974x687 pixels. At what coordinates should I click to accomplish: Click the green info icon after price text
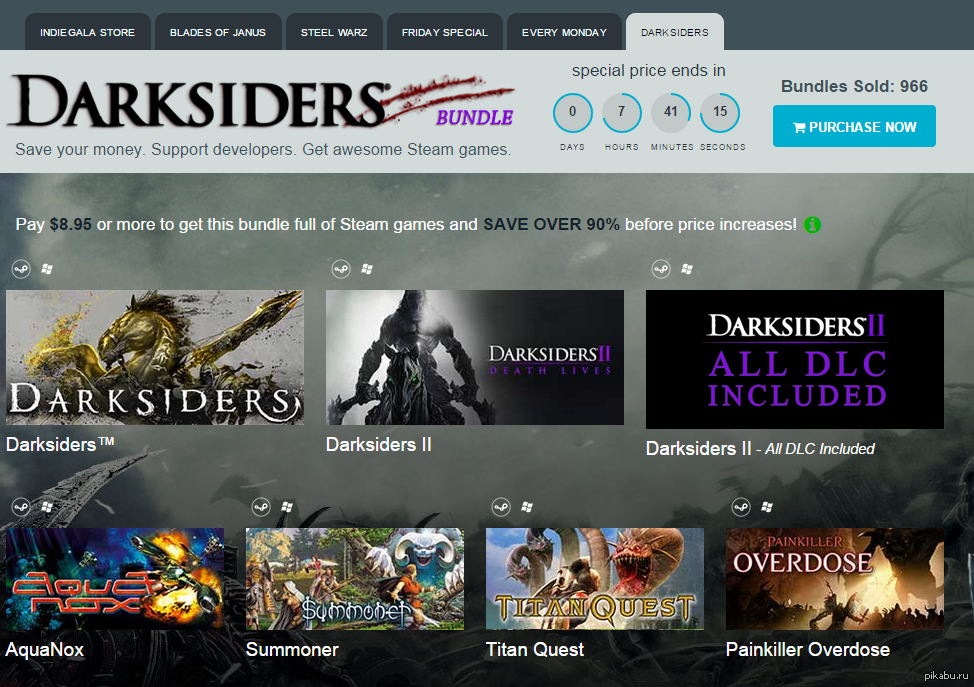click(812, 225)
